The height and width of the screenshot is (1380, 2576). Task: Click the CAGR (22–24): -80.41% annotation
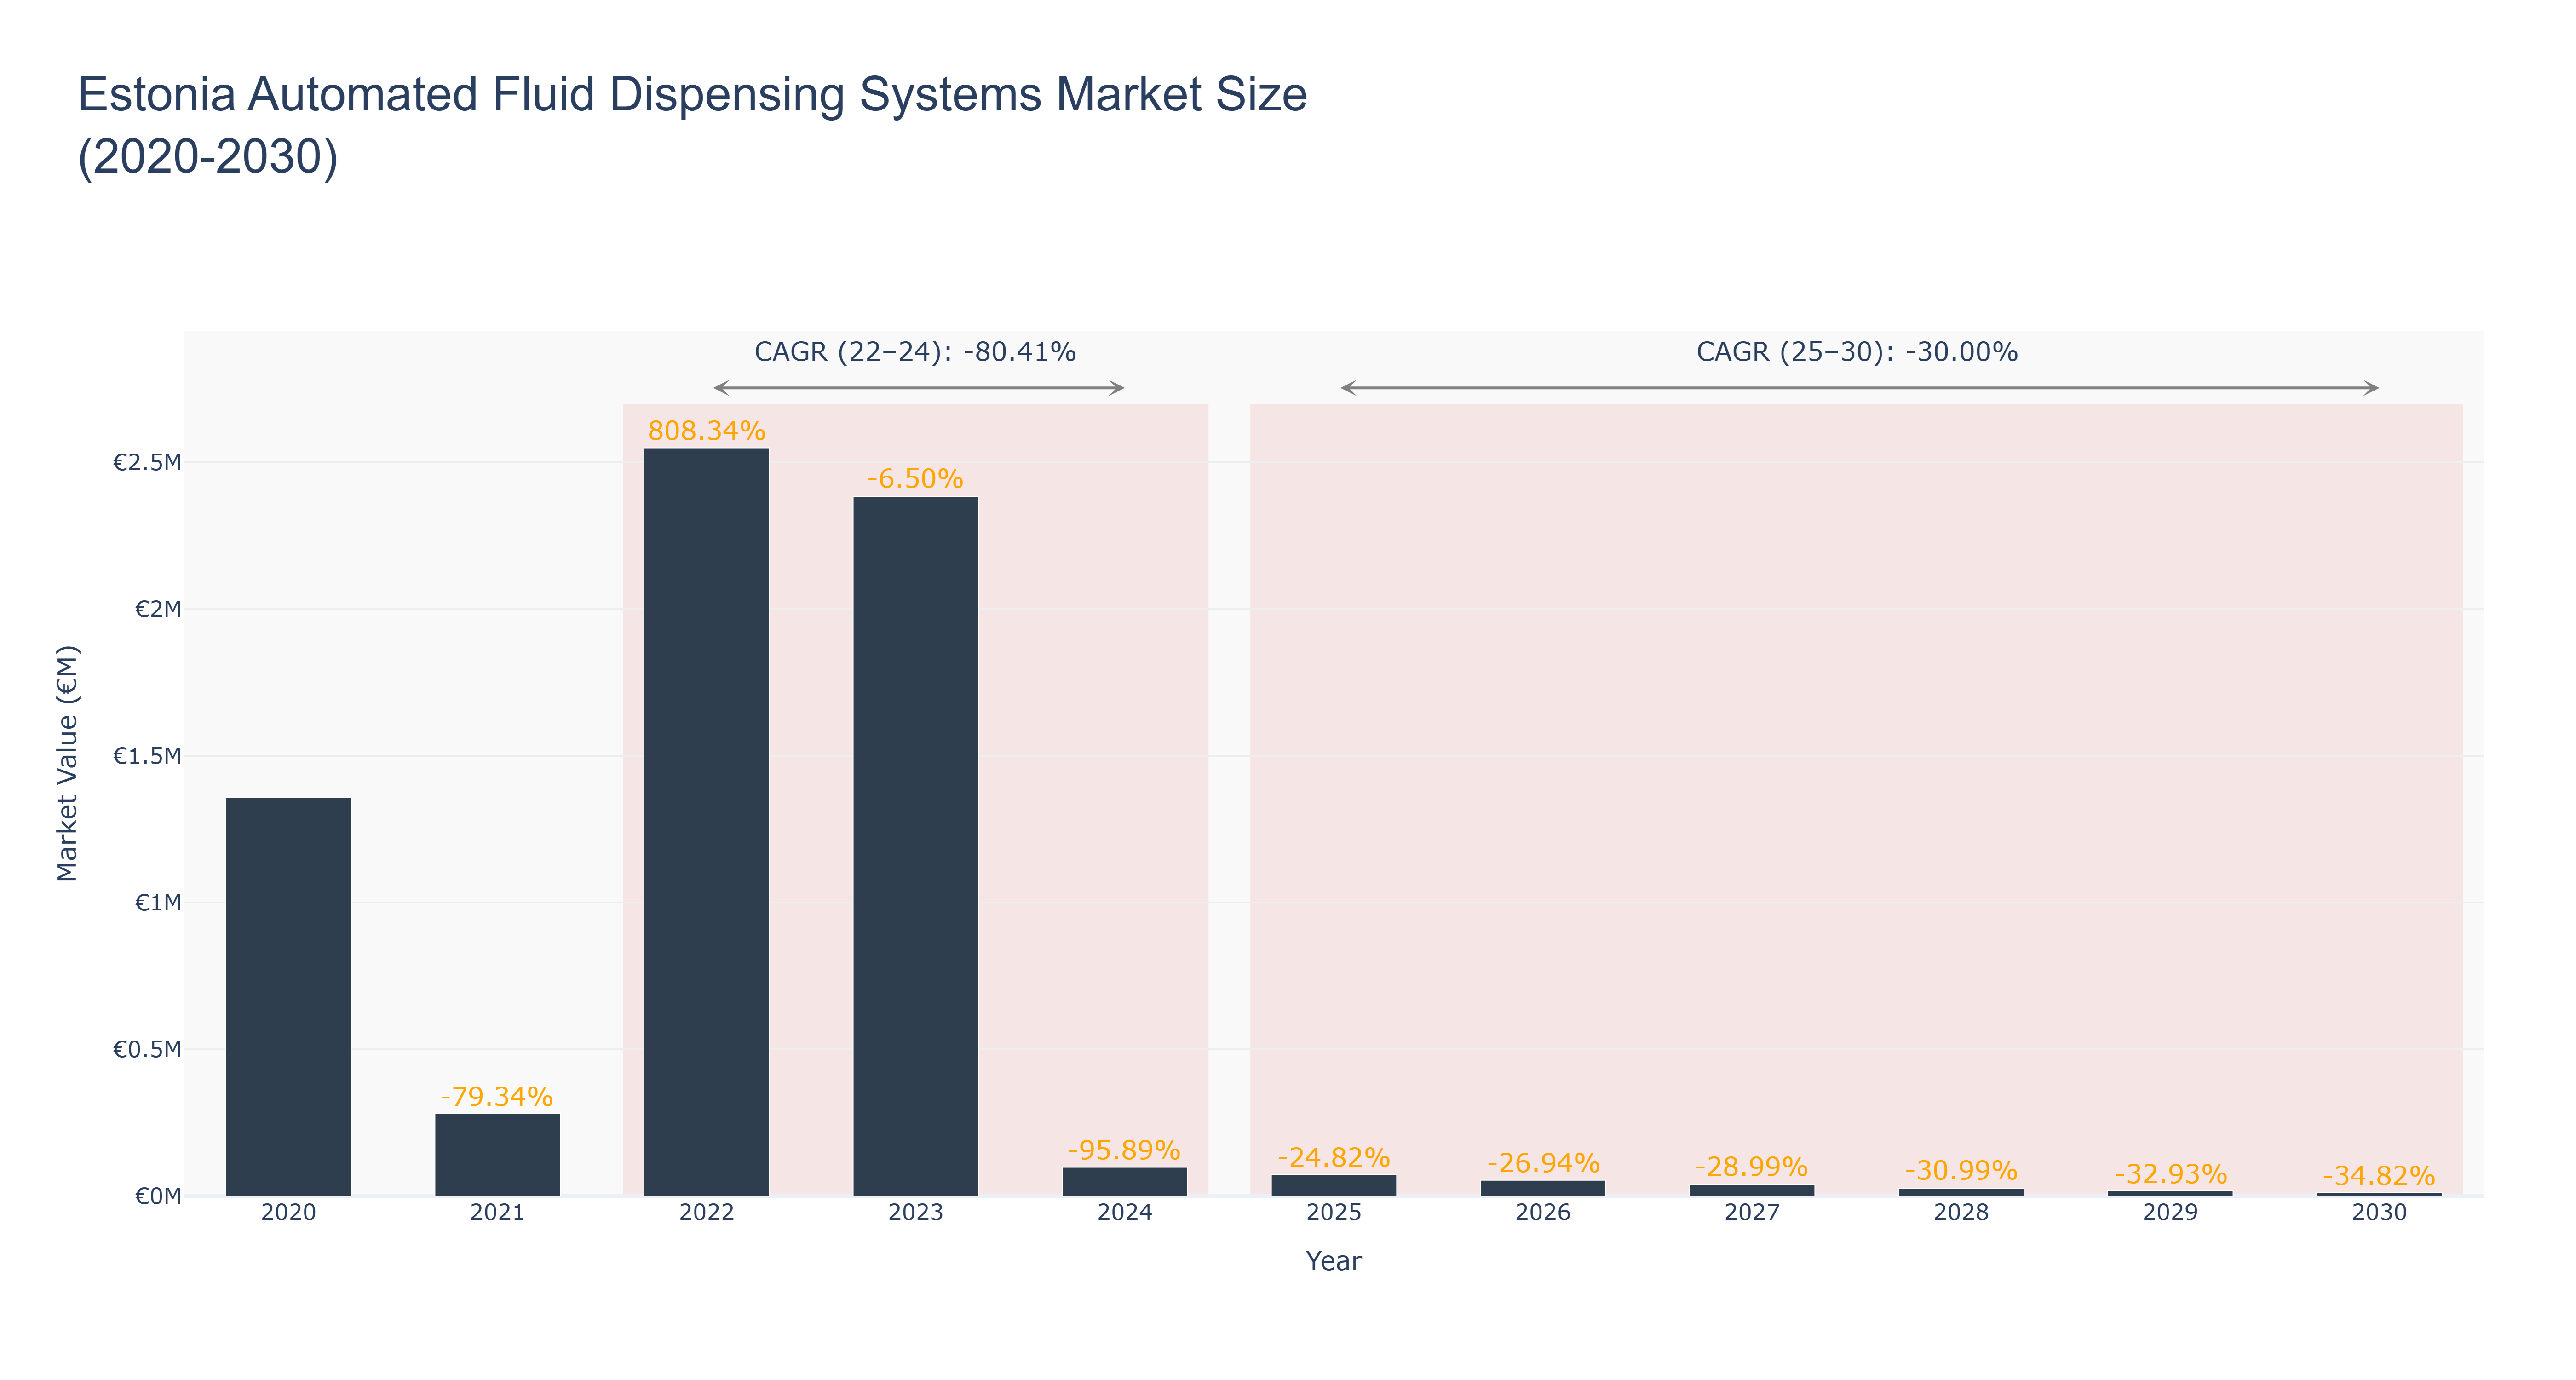point(915,352)
